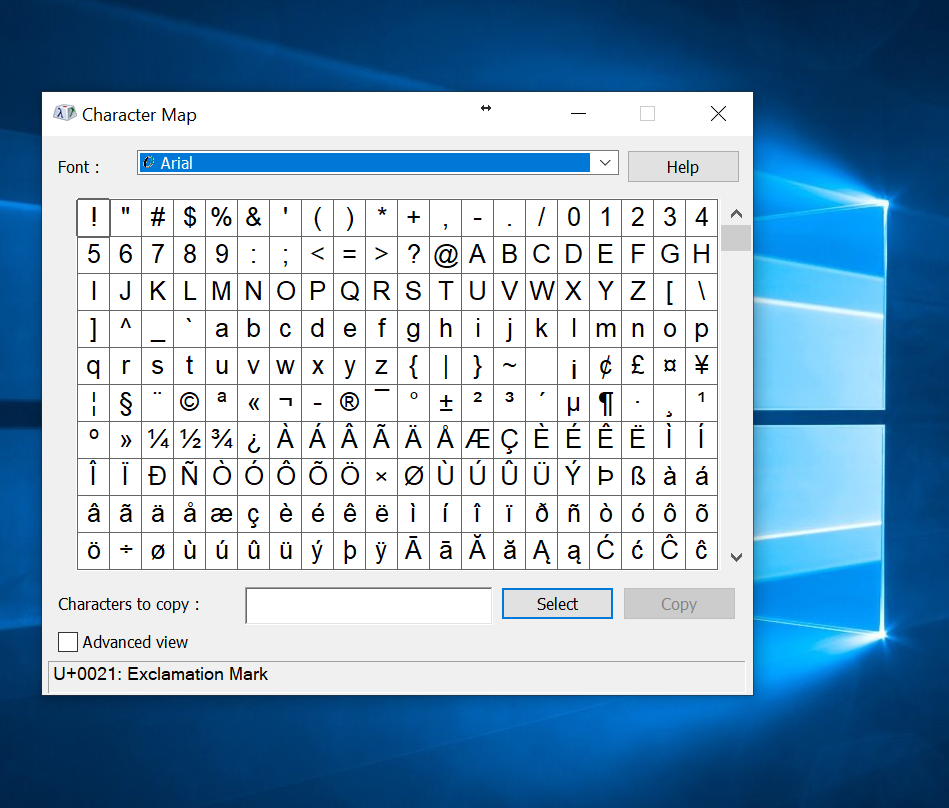Screen dimensions: 949x808
Task: Open the Help button
Action: point(683,166)
